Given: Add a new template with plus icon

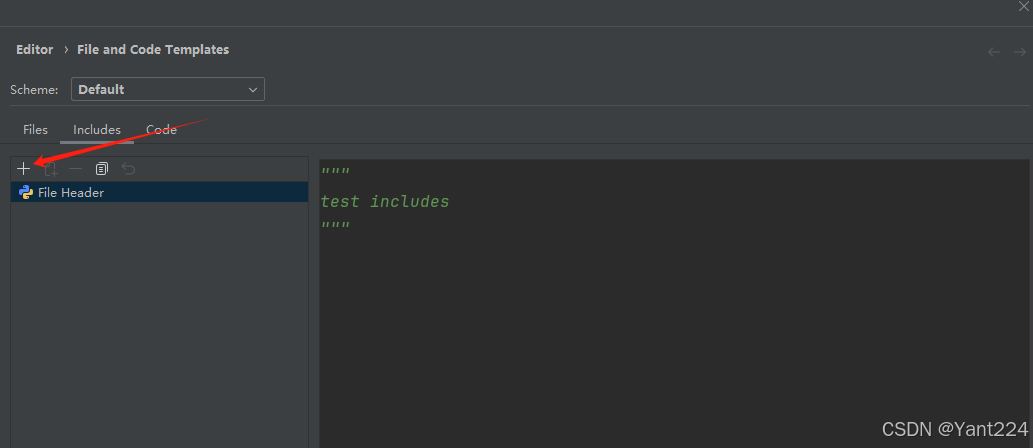Looking at the screenshot, I should (23, 169).
